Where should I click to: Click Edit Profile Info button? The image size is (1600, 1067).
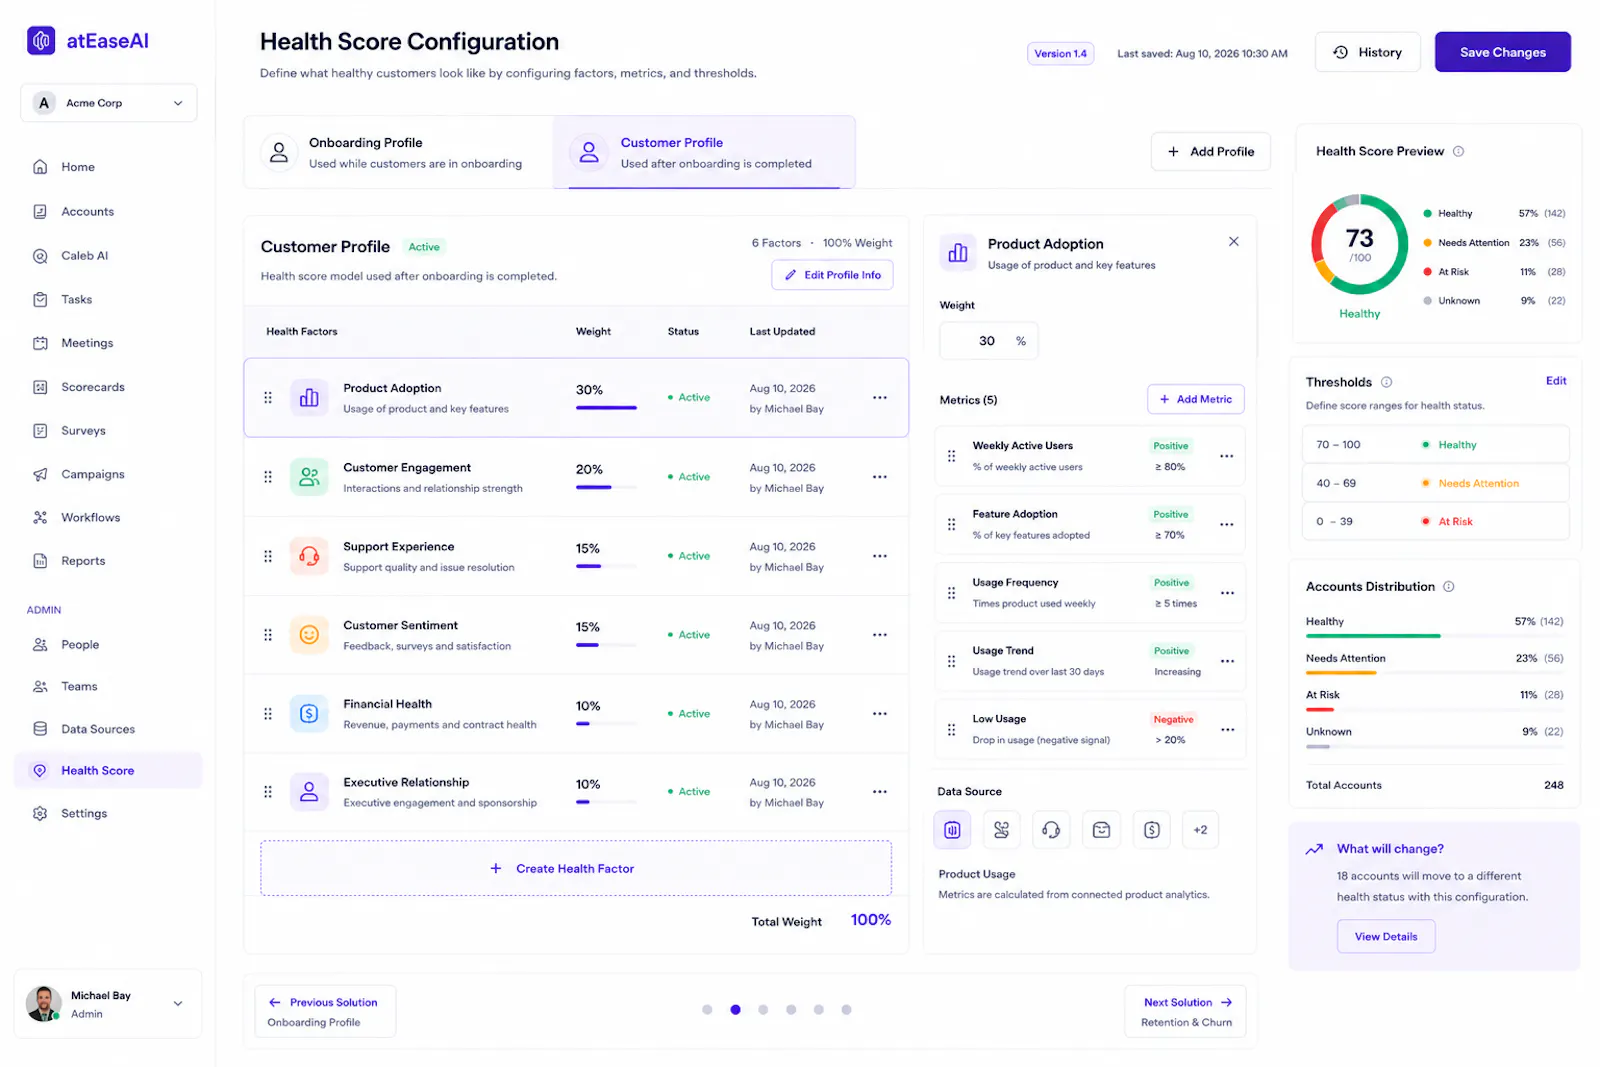point(832,275)
